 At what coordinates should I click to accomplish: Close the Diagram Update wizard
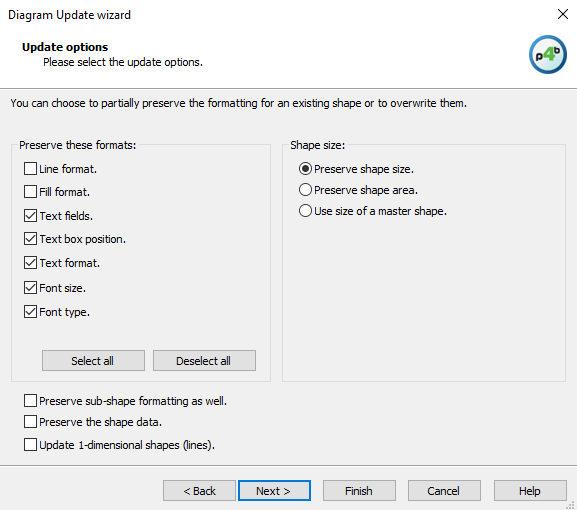(x=563, y=14)
